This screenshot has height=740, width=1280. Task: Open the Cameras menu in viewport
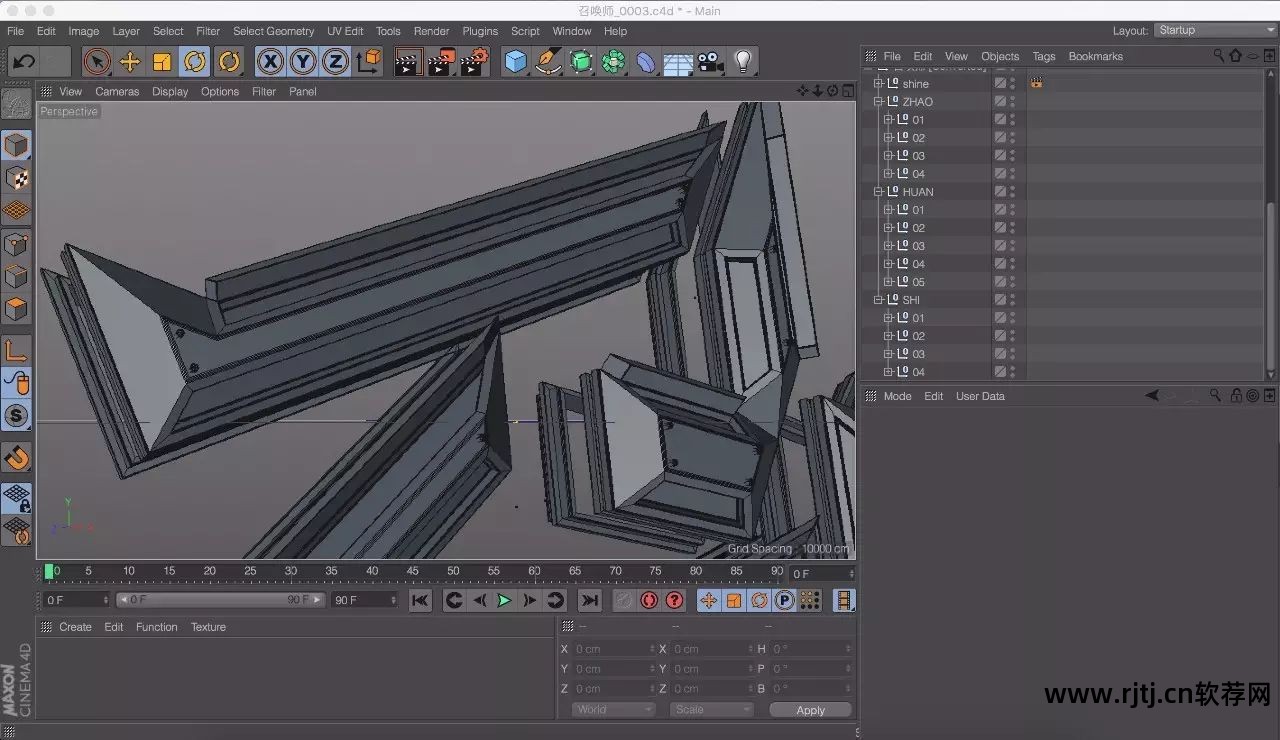117,91
